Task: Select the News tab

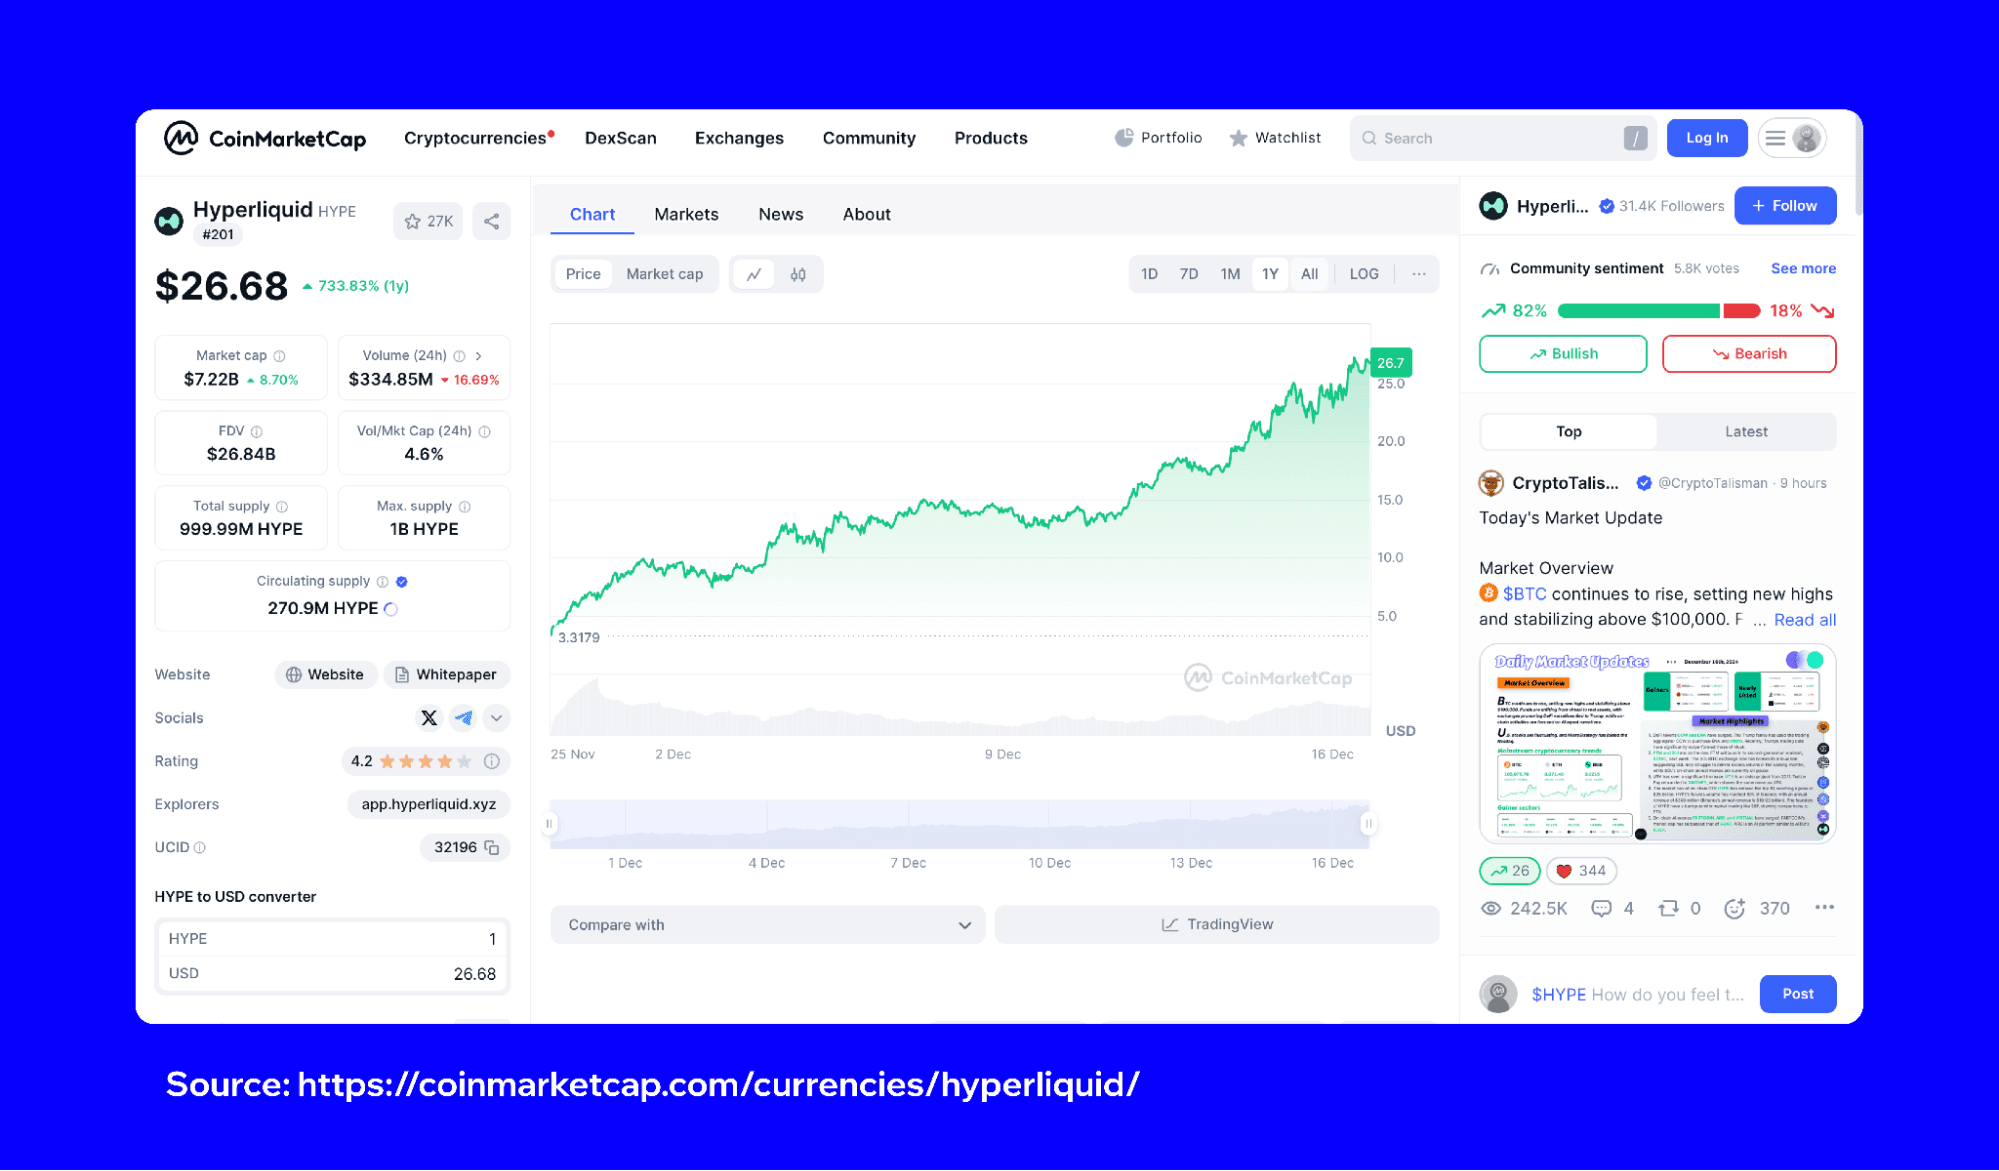Action: (x=778, y=213)
